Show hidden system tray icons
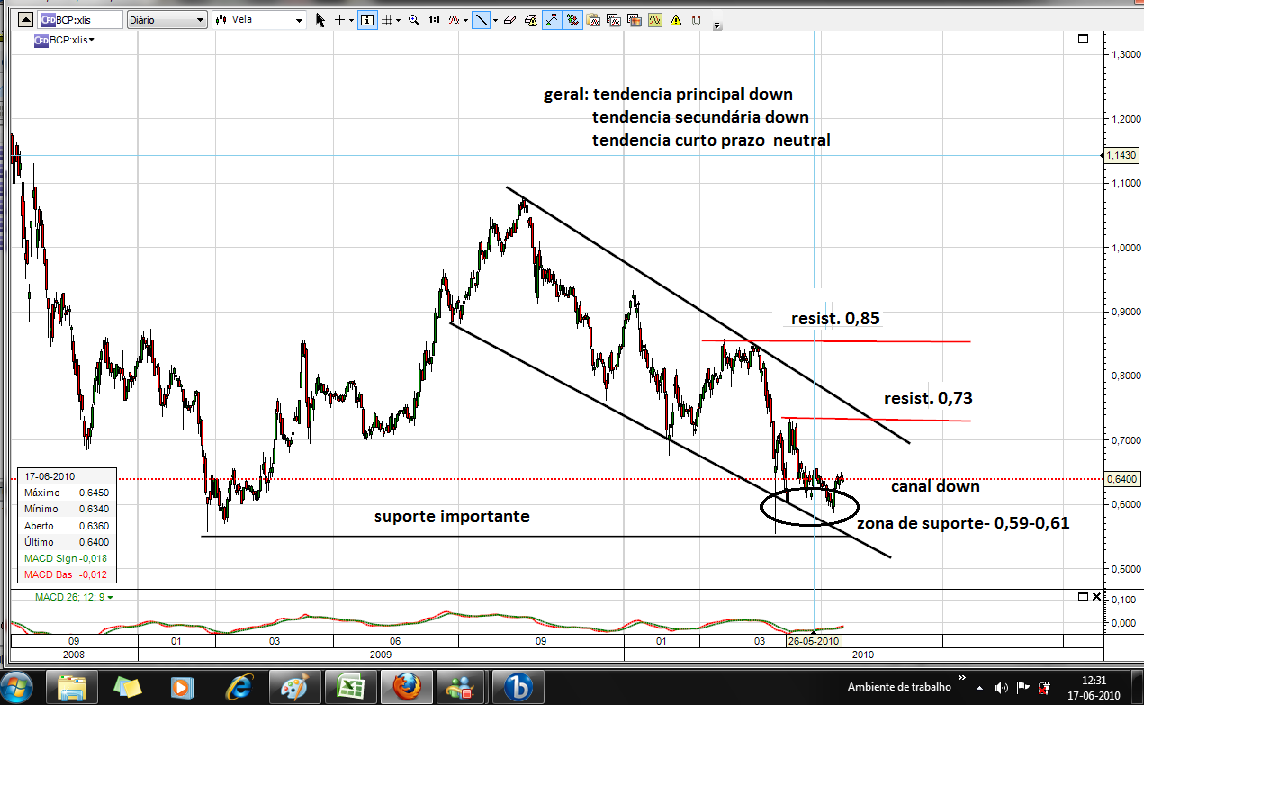Screen dimensions: 1280x800 pyautogui.click(x=980, y=688)
